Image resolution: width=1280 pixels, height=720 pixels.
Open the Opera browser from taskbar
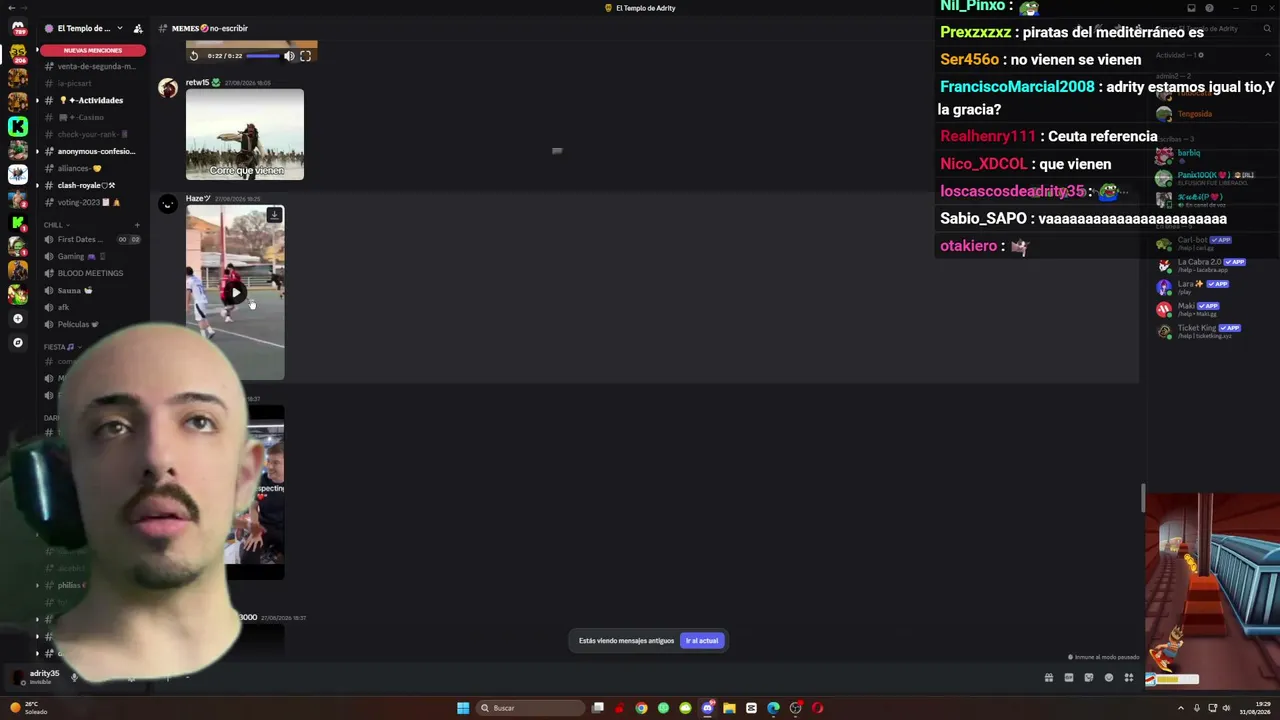[817, 708]
